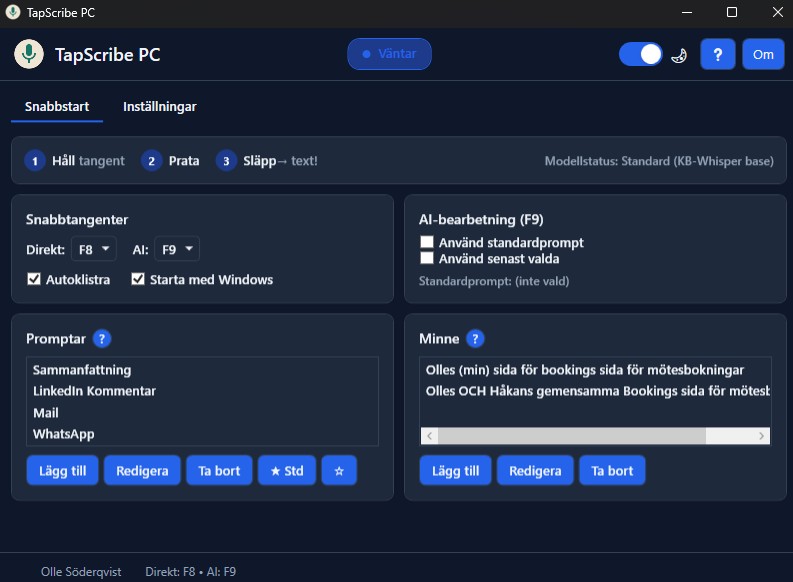The width and height of the screenshot is (793, 582).
Task: Click the help icon next to Minne
Action: pyautogui.click(x=475, y=339)
